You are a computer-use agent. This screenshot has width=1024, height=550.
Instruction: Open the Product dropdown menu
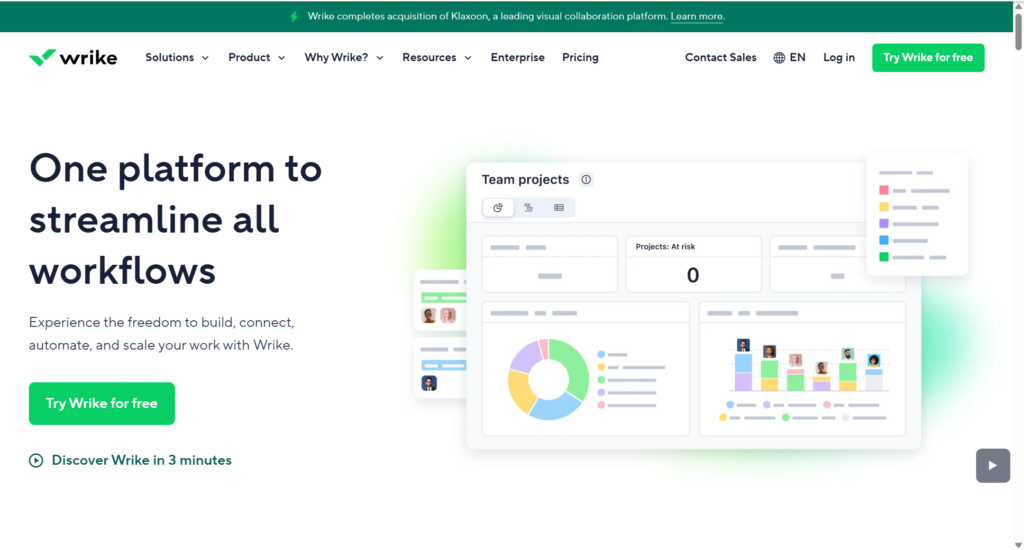point(256,58)
